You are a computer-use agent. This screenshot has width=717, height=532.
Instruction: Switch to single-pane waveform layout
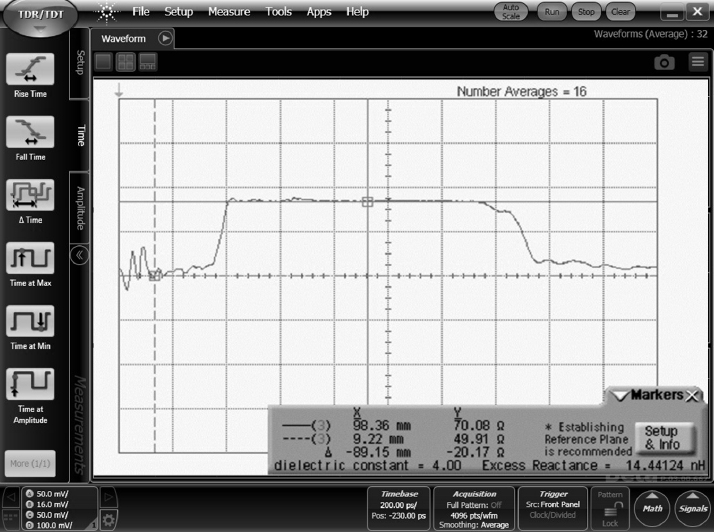click(103, 62)
